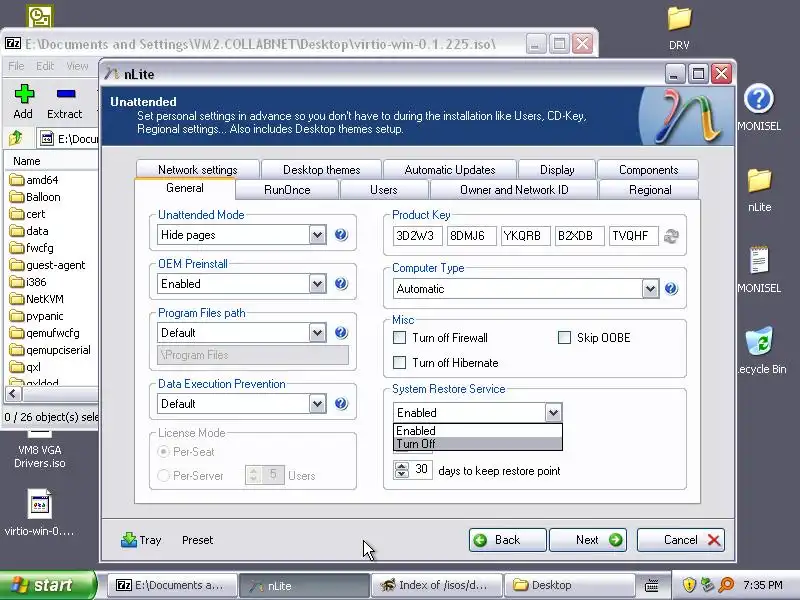
Task: Click the Extract icon in 7-Zip window
Action: pos(66,94)
